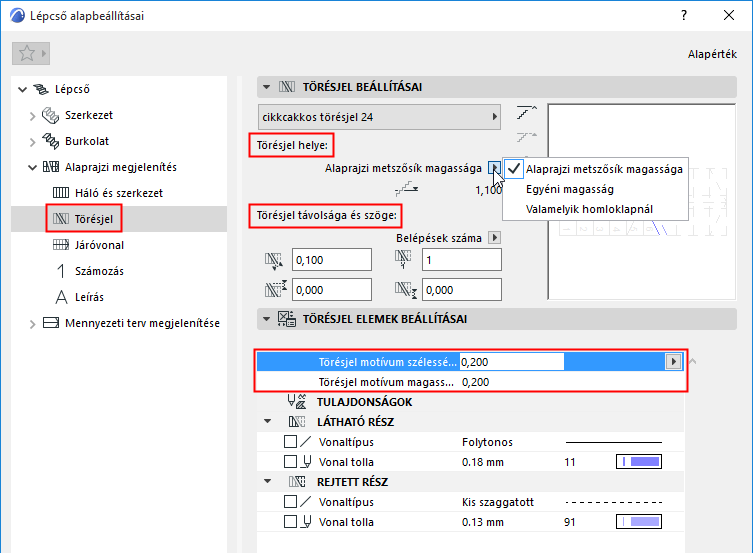Click the Mennyezeti terv megjelenítése icon
Screen dimensions: 753x553
pyautogui.click(x=51, y=323)
